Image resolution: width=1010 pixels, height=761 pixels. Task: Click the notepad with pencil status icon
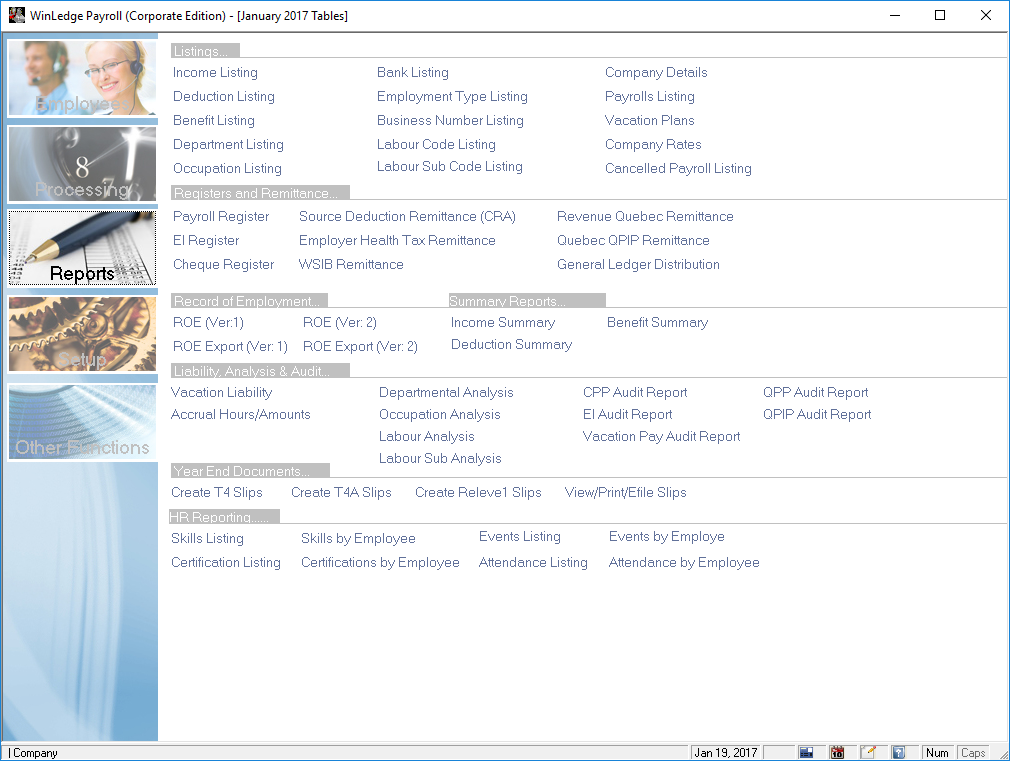click(x=868, y=752)
